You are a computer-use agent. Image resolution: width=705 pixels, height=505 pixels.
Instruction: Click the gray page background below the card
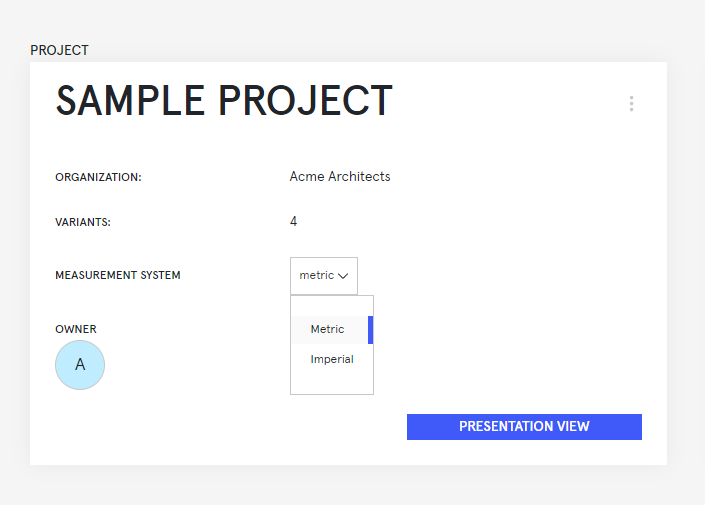point(350,486)
